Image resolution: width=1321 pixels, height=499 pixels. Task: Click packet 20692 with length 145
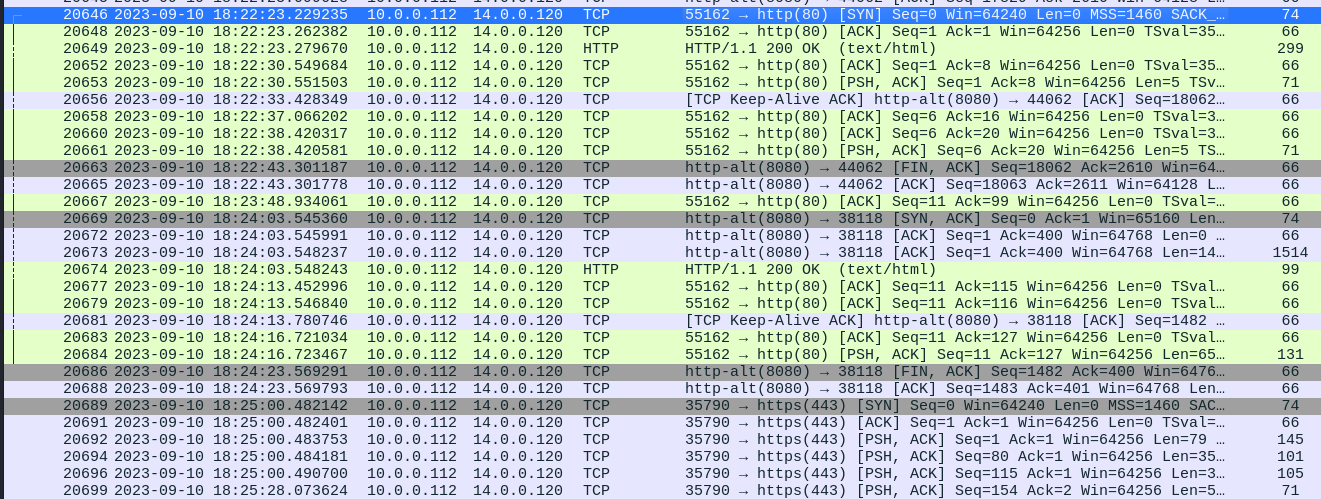pyautogui.click(x=660, y=440)
